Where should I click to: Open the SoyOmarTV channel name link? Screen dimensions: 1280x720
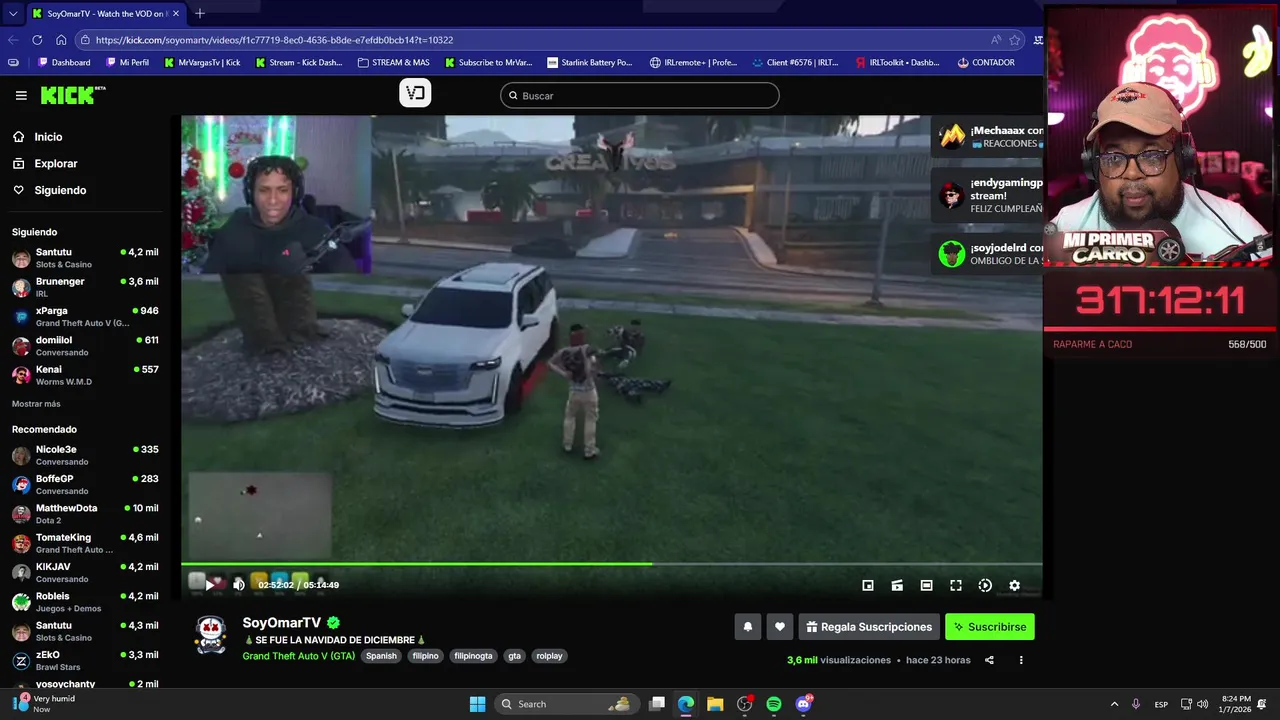point(282,623)
